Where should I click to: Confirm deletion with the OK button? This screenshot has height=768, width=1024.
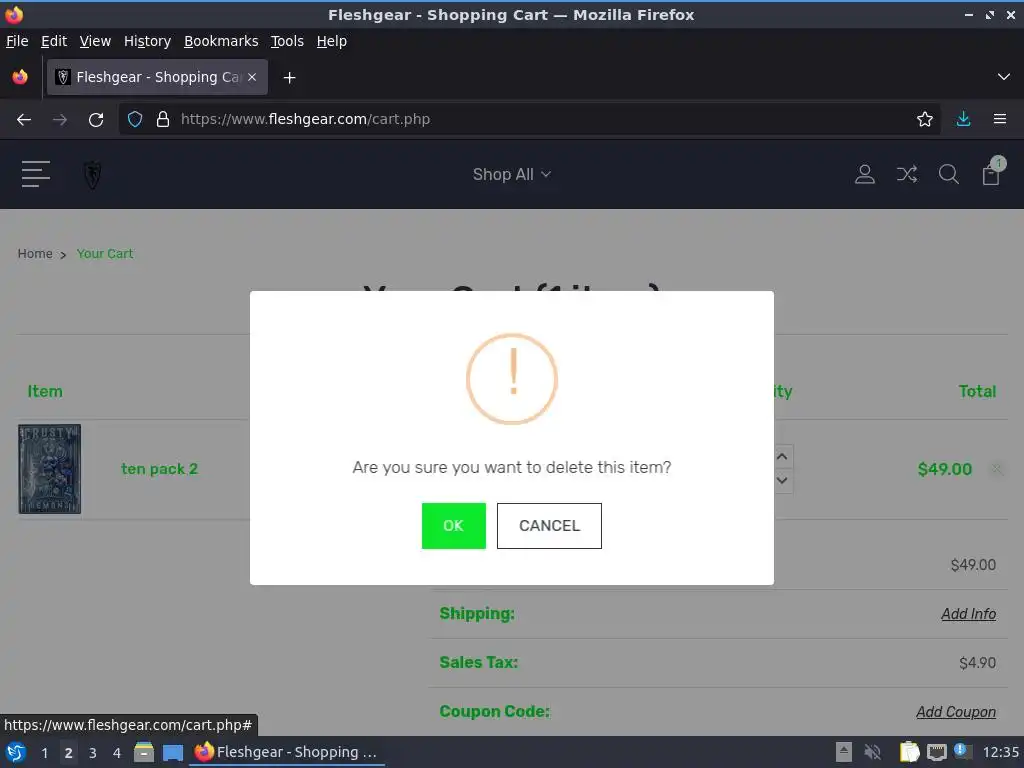click(453, 526)
